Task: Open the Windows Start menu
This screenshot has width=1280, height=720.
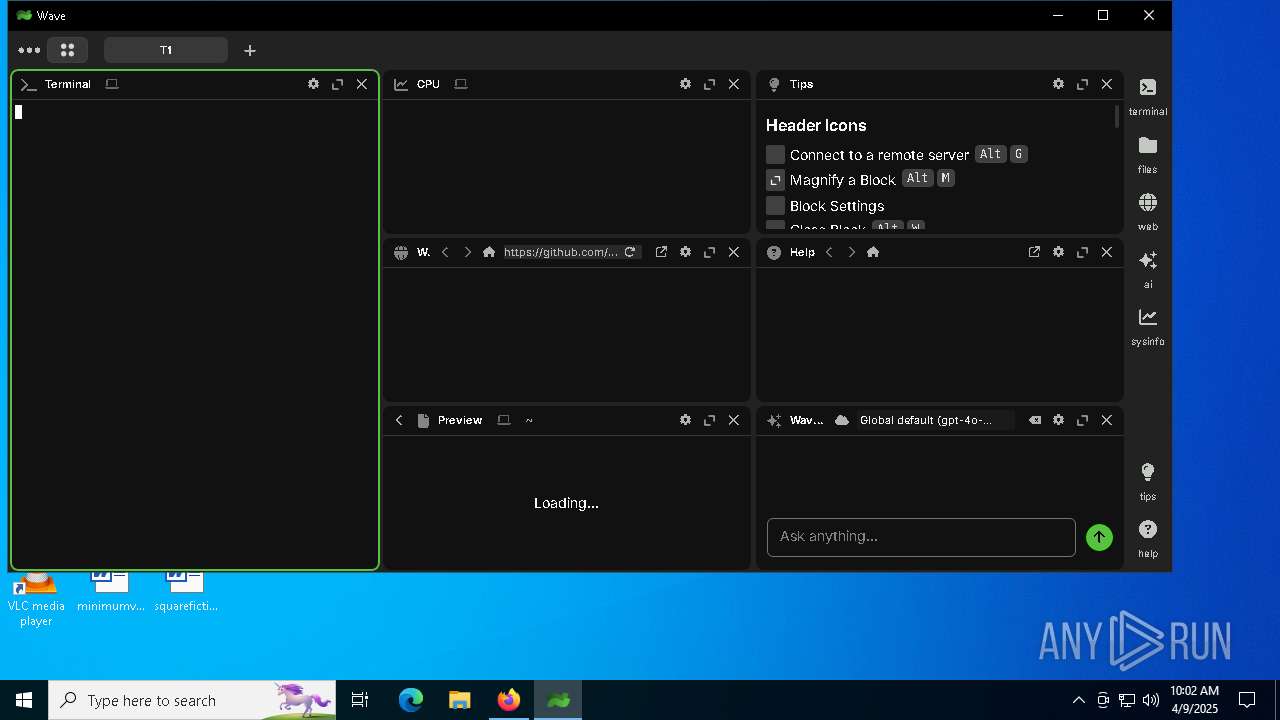Action: pyautogui.click(x=24, y=700)
